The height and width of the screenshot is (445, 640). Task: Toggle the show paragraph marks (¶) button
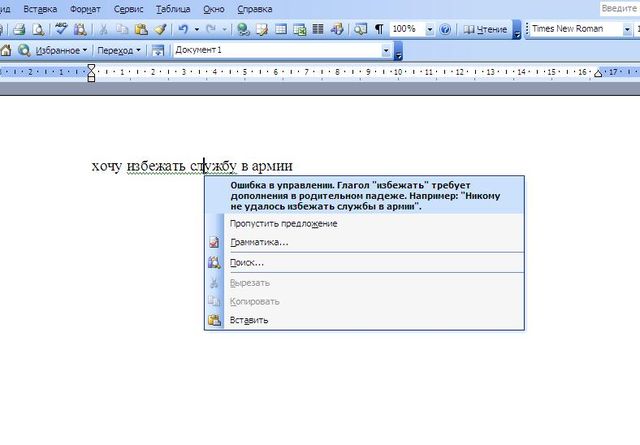click(x=380, y=30)
